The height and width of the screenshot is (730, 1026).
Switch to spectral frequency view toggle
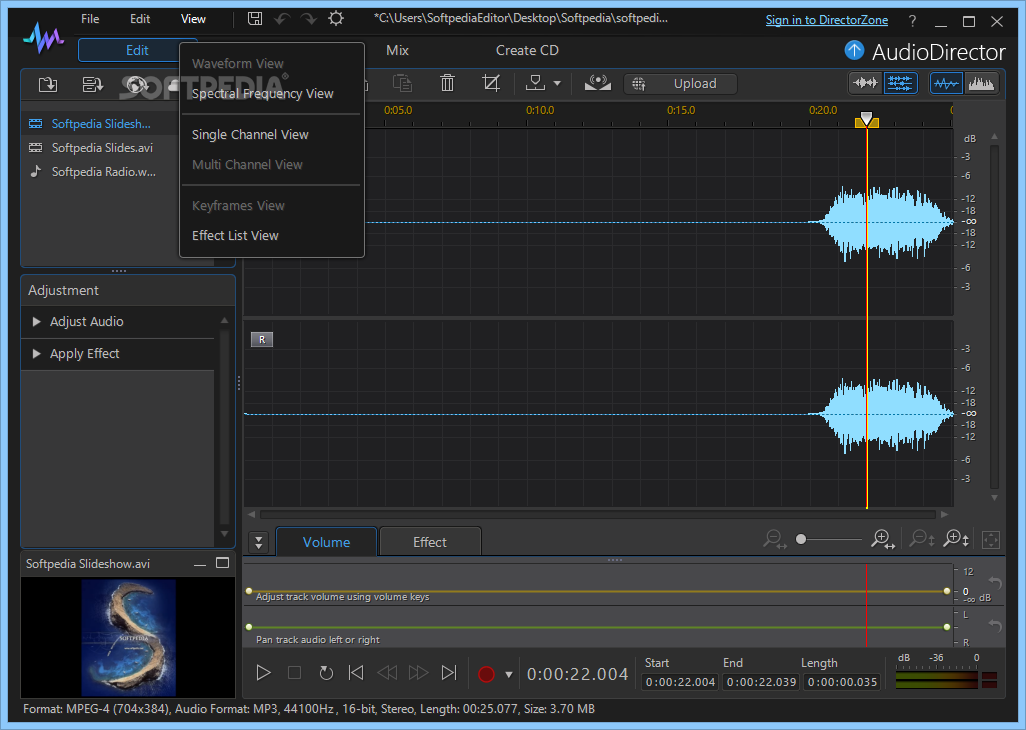point(981,83)
